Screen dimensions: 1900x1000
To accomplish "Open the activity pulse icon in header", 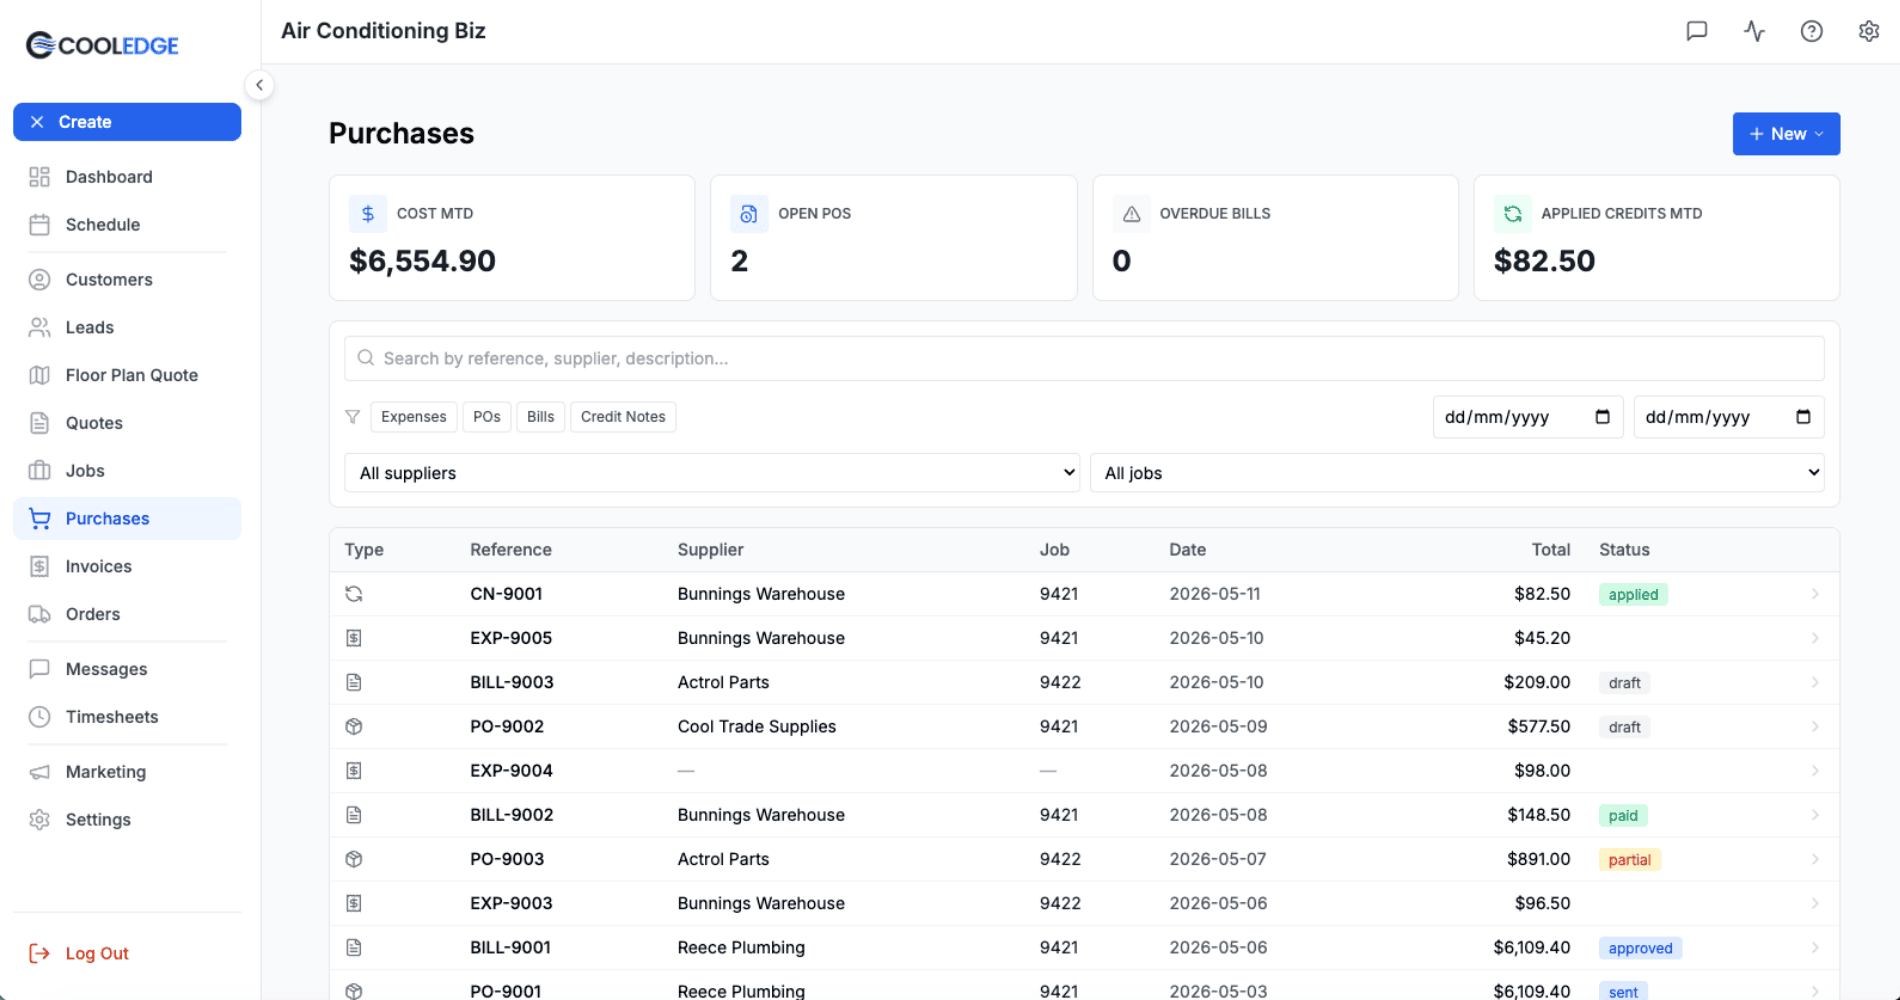I will point(1754,31).
